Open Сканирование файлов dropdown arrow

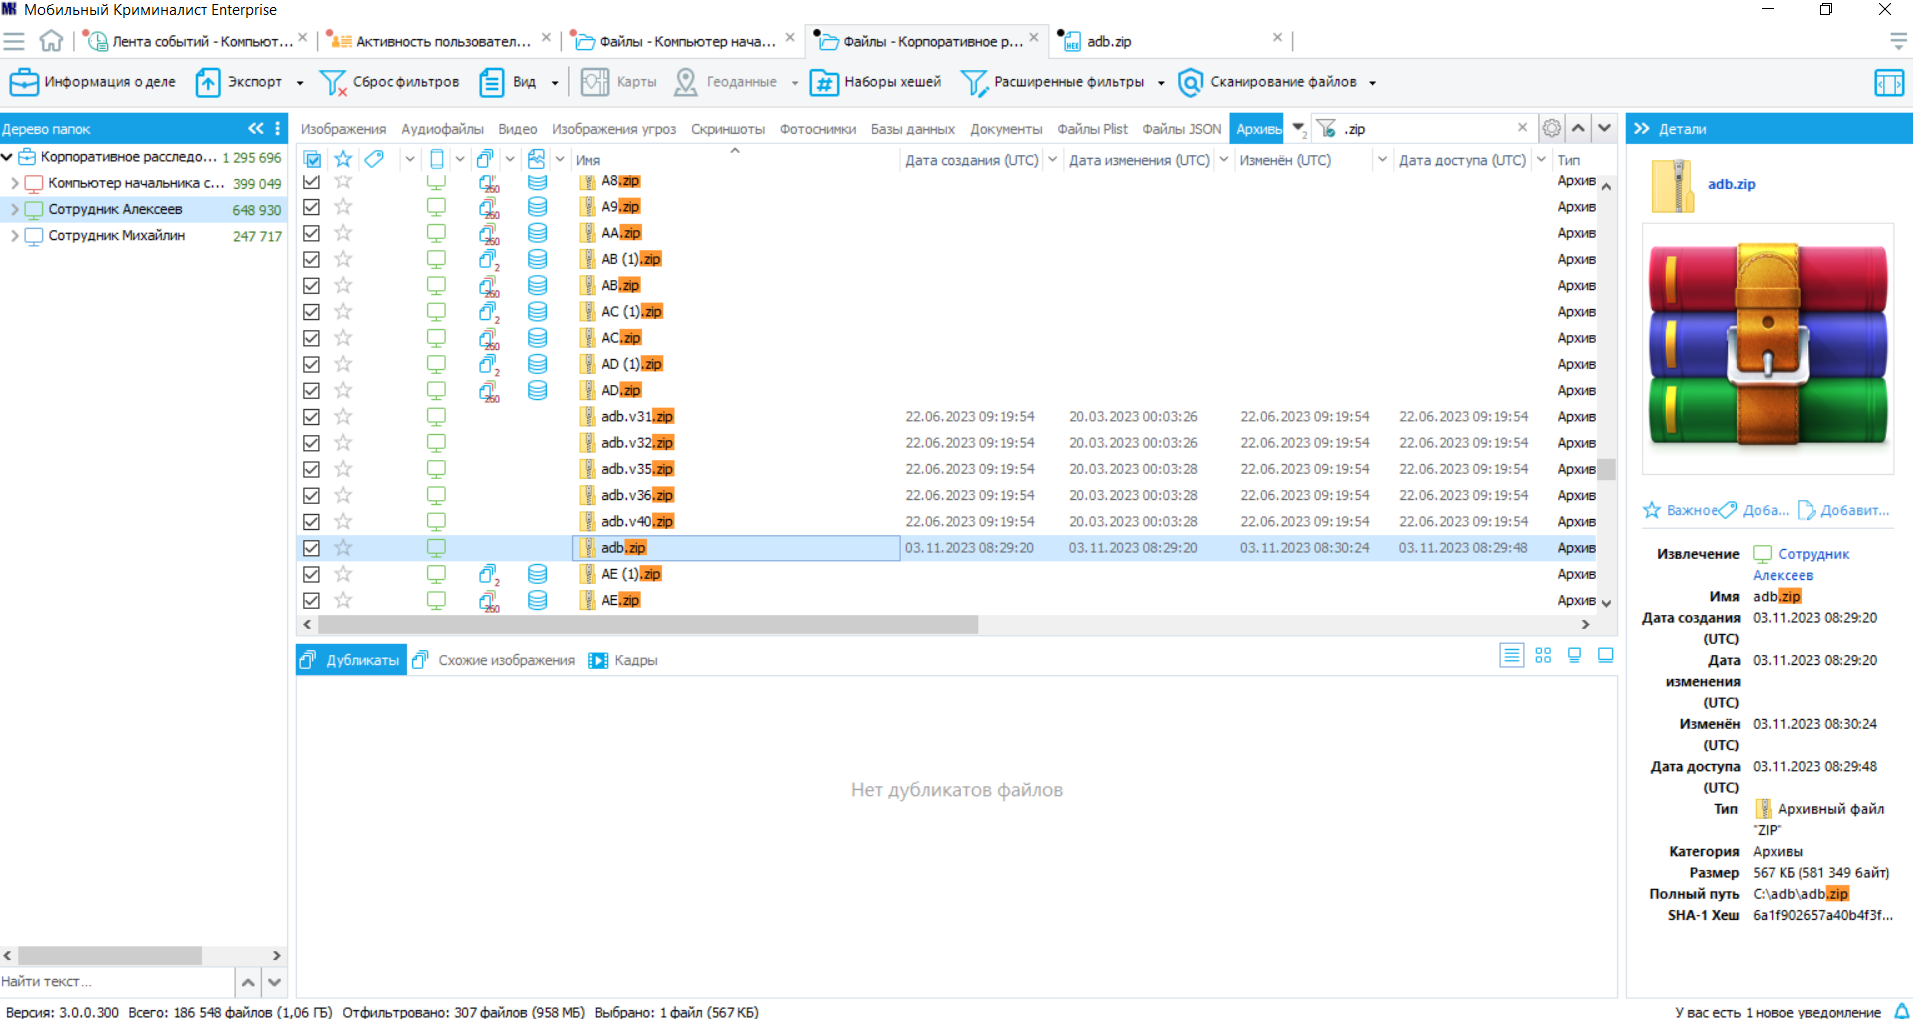pyautogui.click(x=1372, y=83)
